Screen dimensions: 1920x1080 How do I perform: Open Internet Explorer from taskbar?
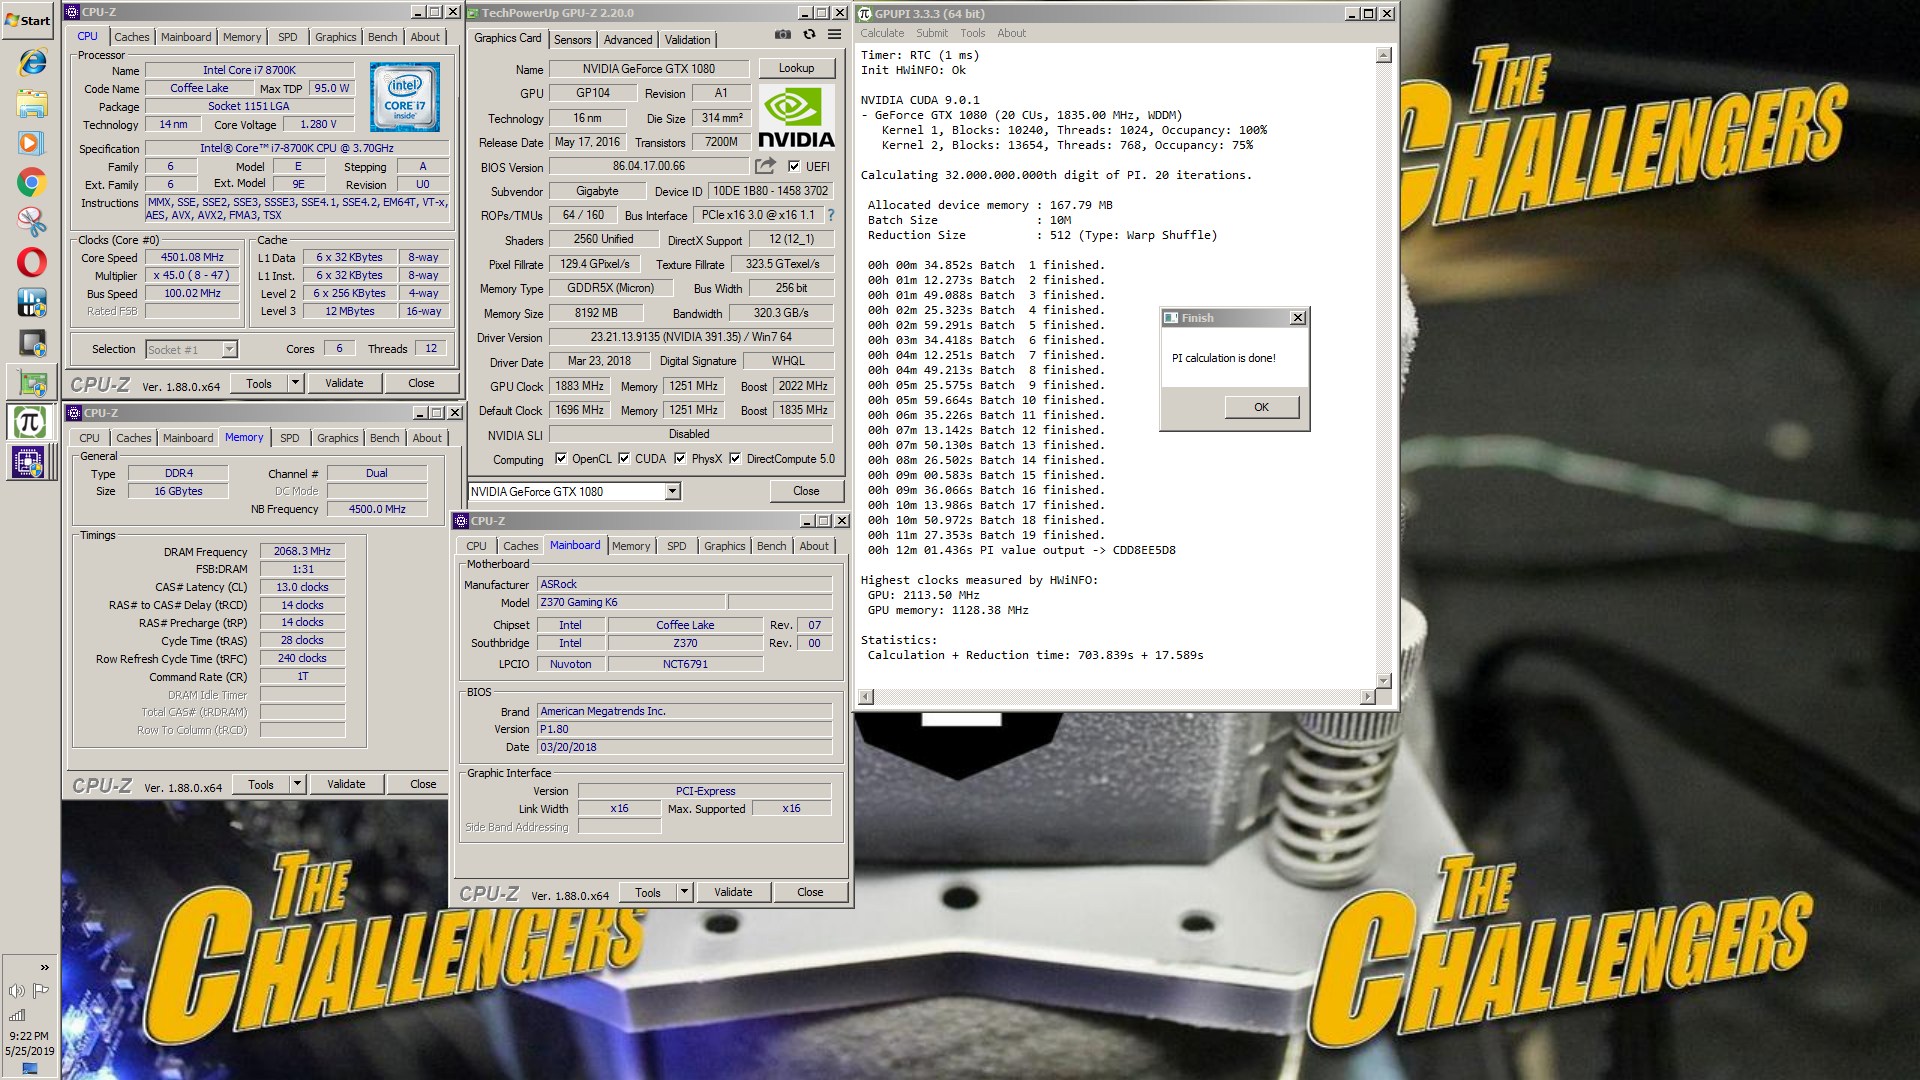coord(31,62)
